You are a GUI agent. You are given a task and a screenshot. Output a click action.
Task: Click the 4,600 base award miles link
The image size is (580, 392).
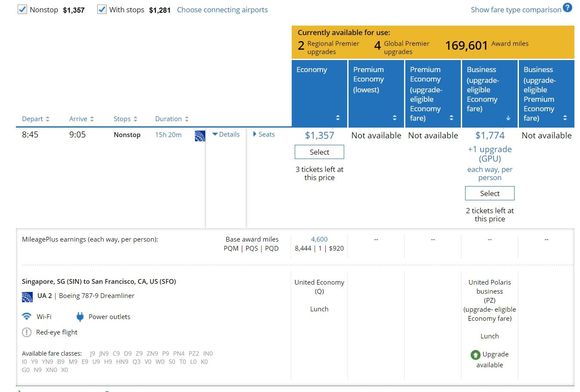coord(319,239)
